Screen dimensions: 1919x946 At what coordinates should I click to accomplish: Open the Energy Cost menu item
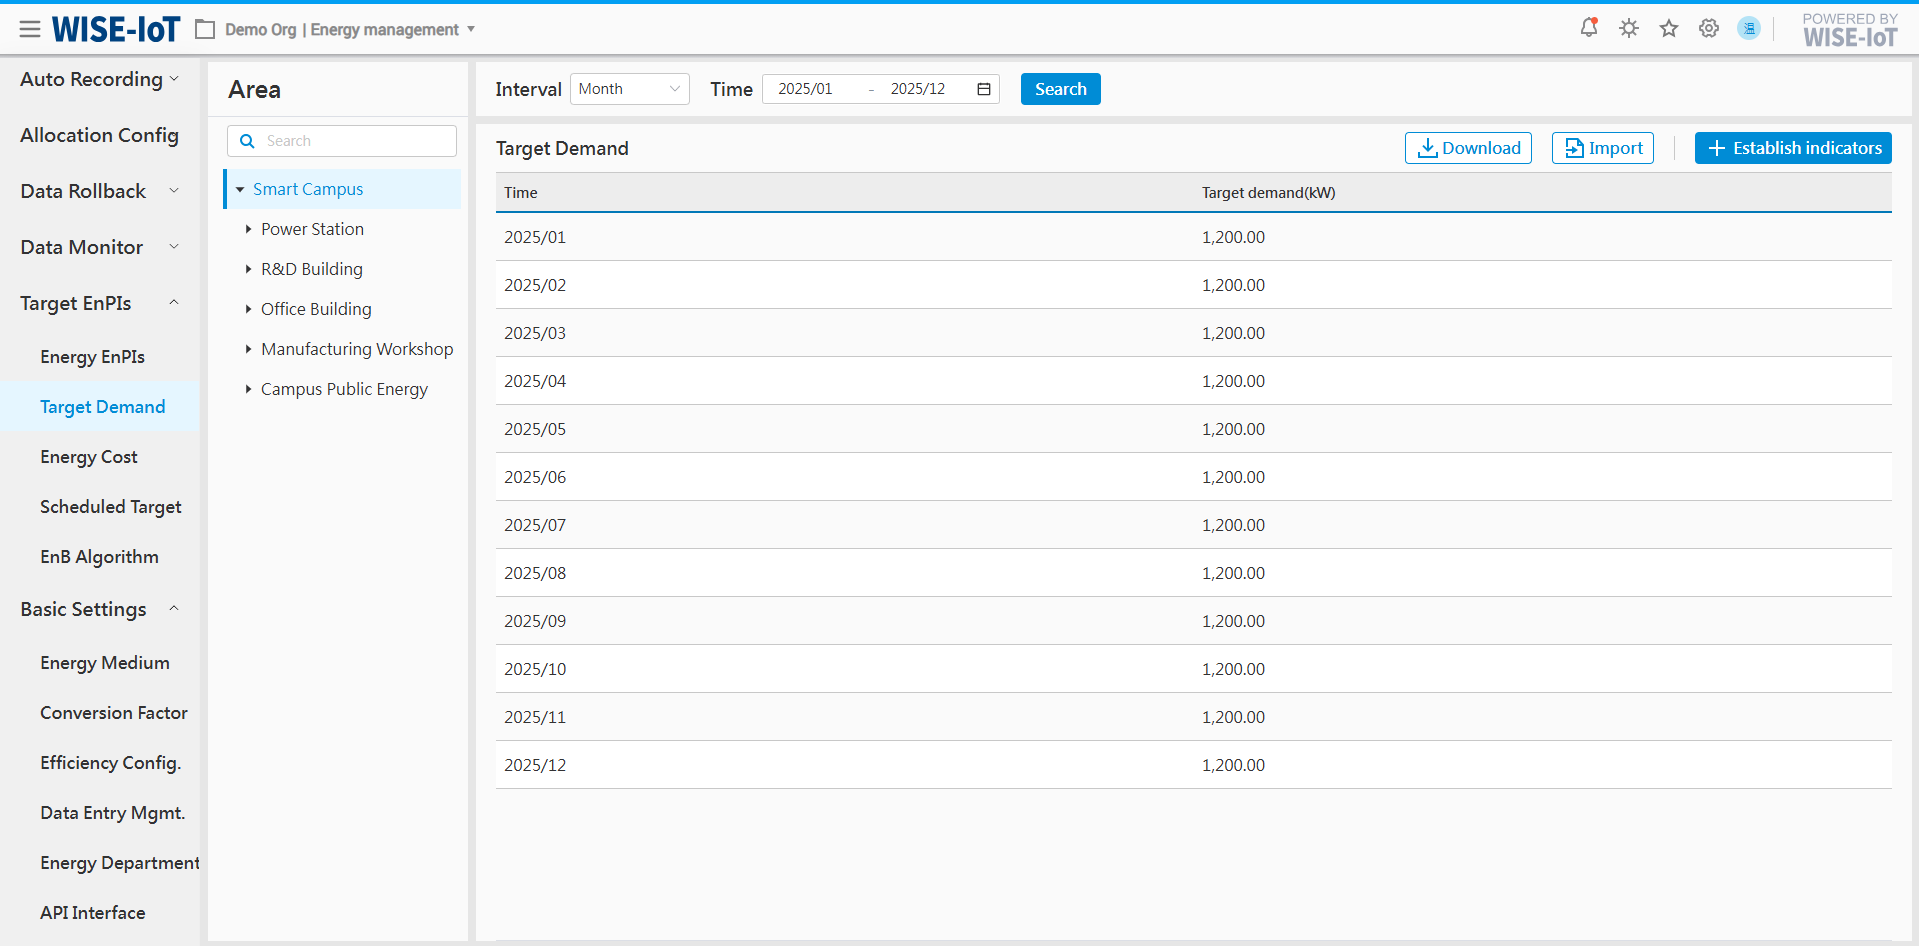[89, 457]
